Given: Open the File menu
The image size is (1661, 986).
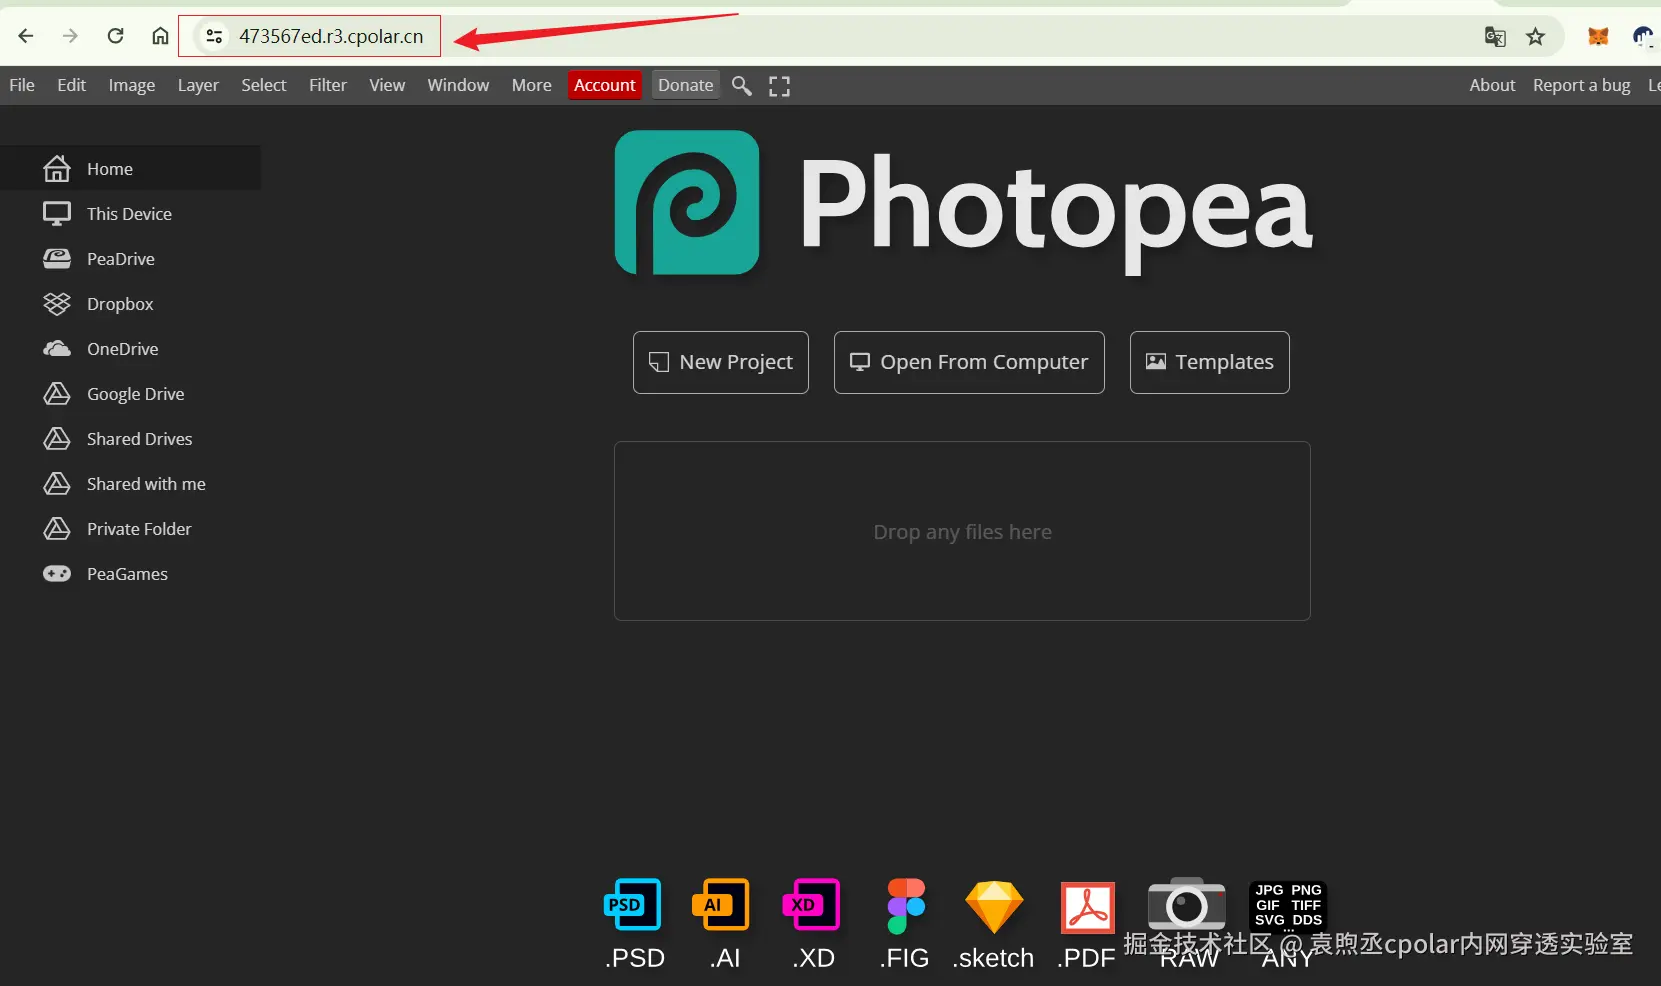Looking at the screenshot, I should point(22,85).
